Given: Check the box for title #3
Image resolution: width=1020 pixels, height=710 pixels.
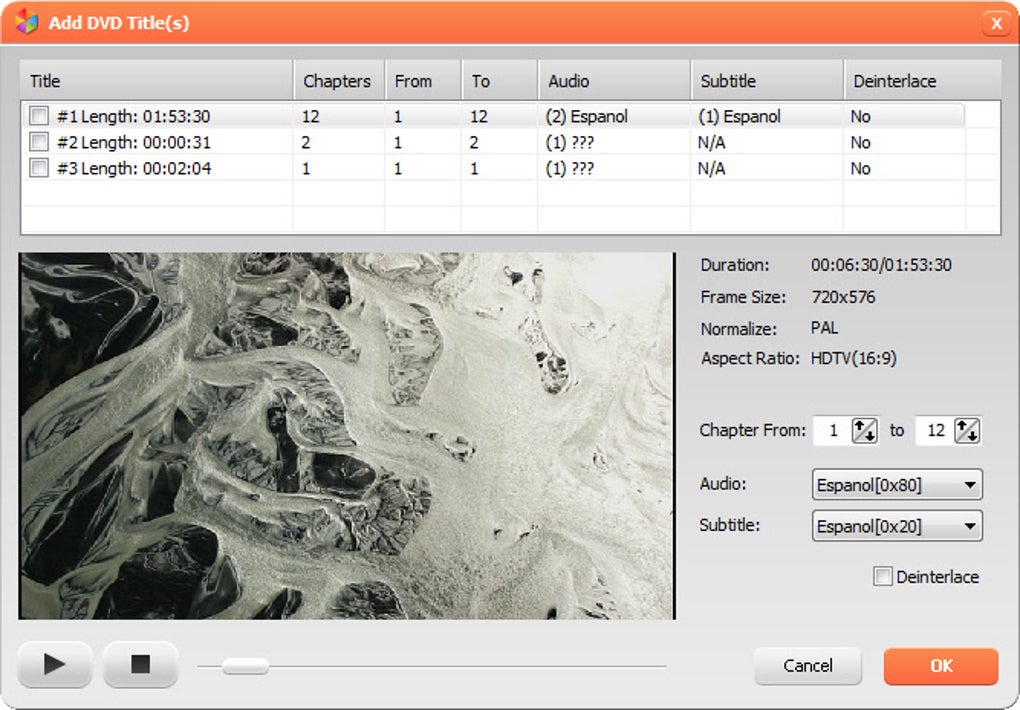Looking at the screenshot, I should coord(39,168).
